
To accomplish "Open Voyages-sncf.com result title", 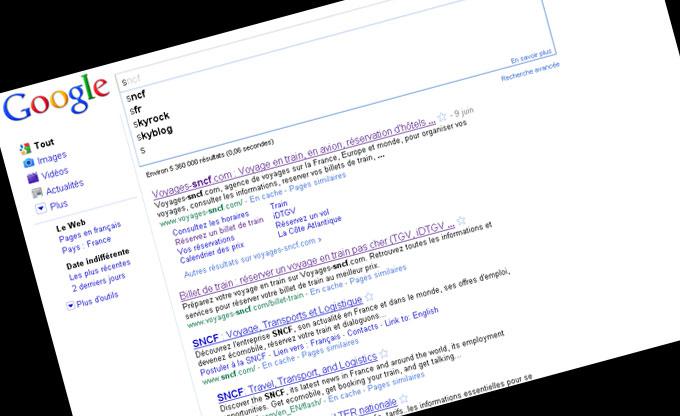I will coord(294,158).
